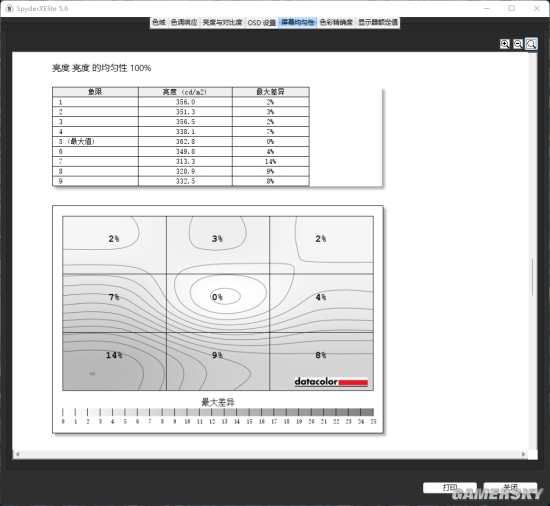The width and height of the screenshot is (550, 506).
Task: Open the 色彩精确度 tab
Action: point(336,22)
